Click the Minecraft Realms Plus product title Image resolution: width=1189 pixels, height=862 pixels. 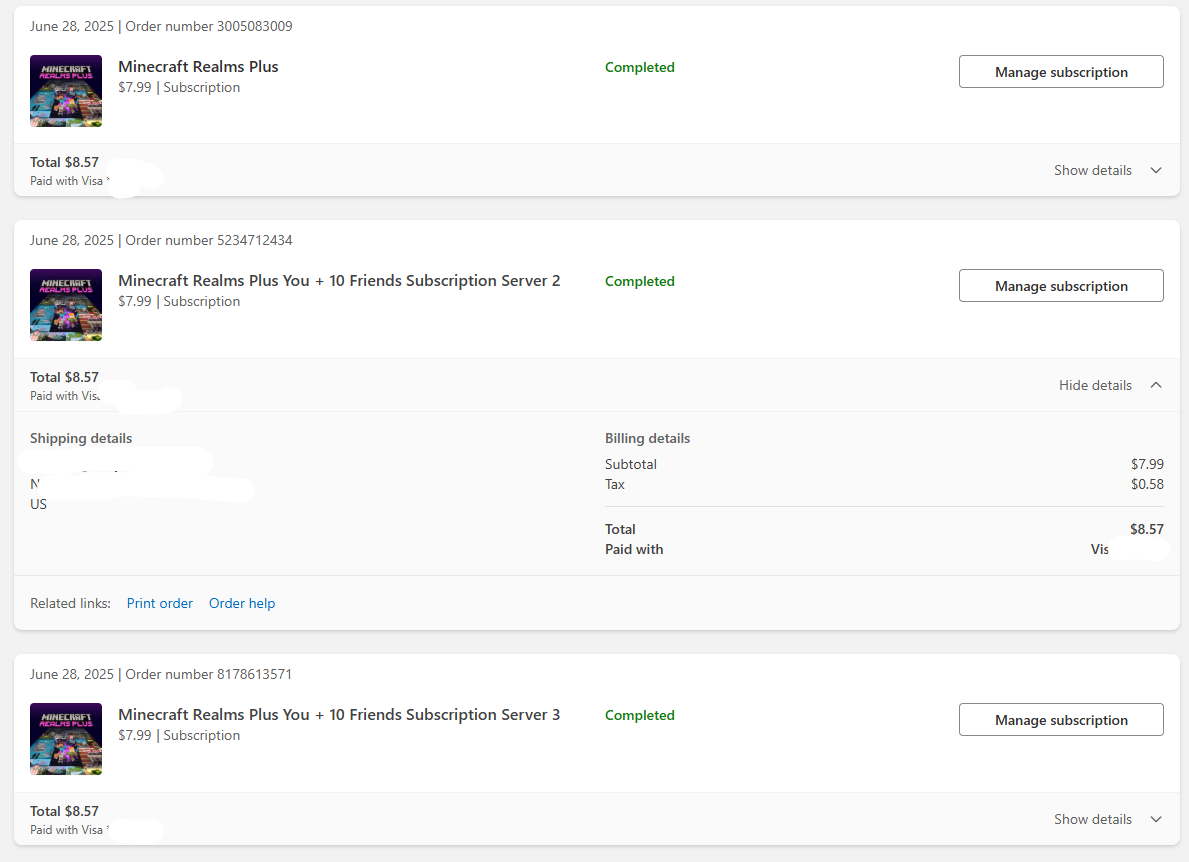tap(198, 66)
